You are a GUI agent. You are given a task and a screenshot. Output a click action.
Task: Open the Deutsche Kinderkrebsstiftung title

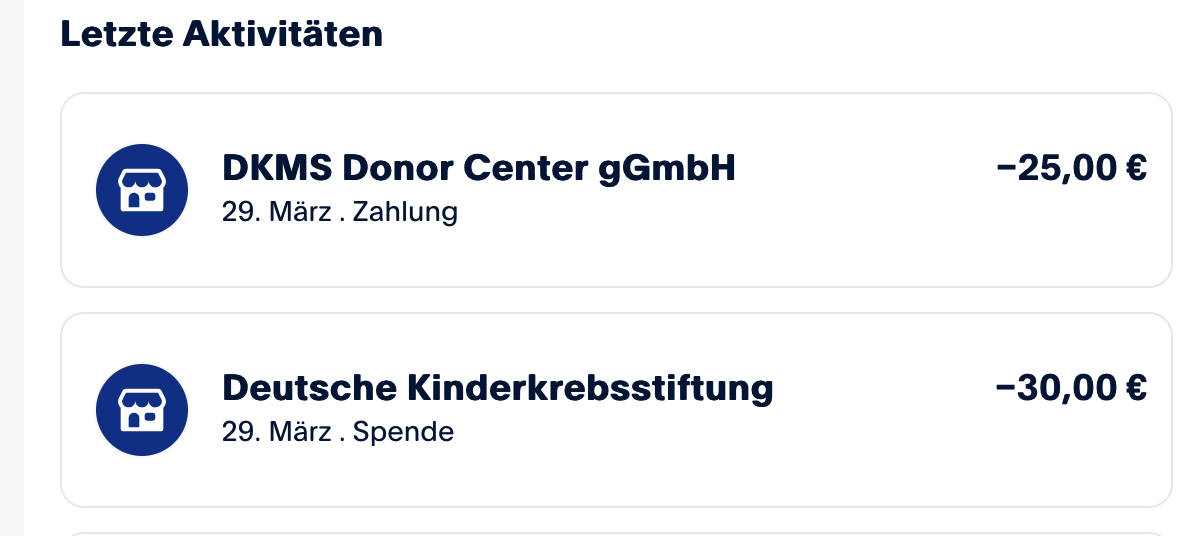[498, 388]
